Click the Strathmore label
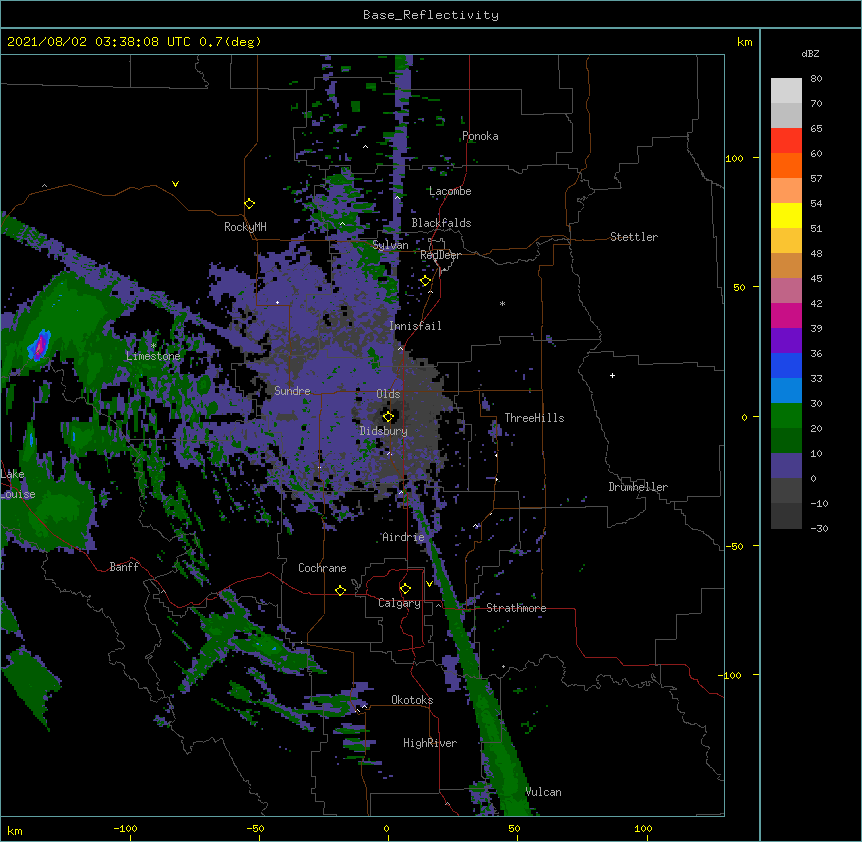This screenshot has height=842, width=862. click(x=516, y=608)
